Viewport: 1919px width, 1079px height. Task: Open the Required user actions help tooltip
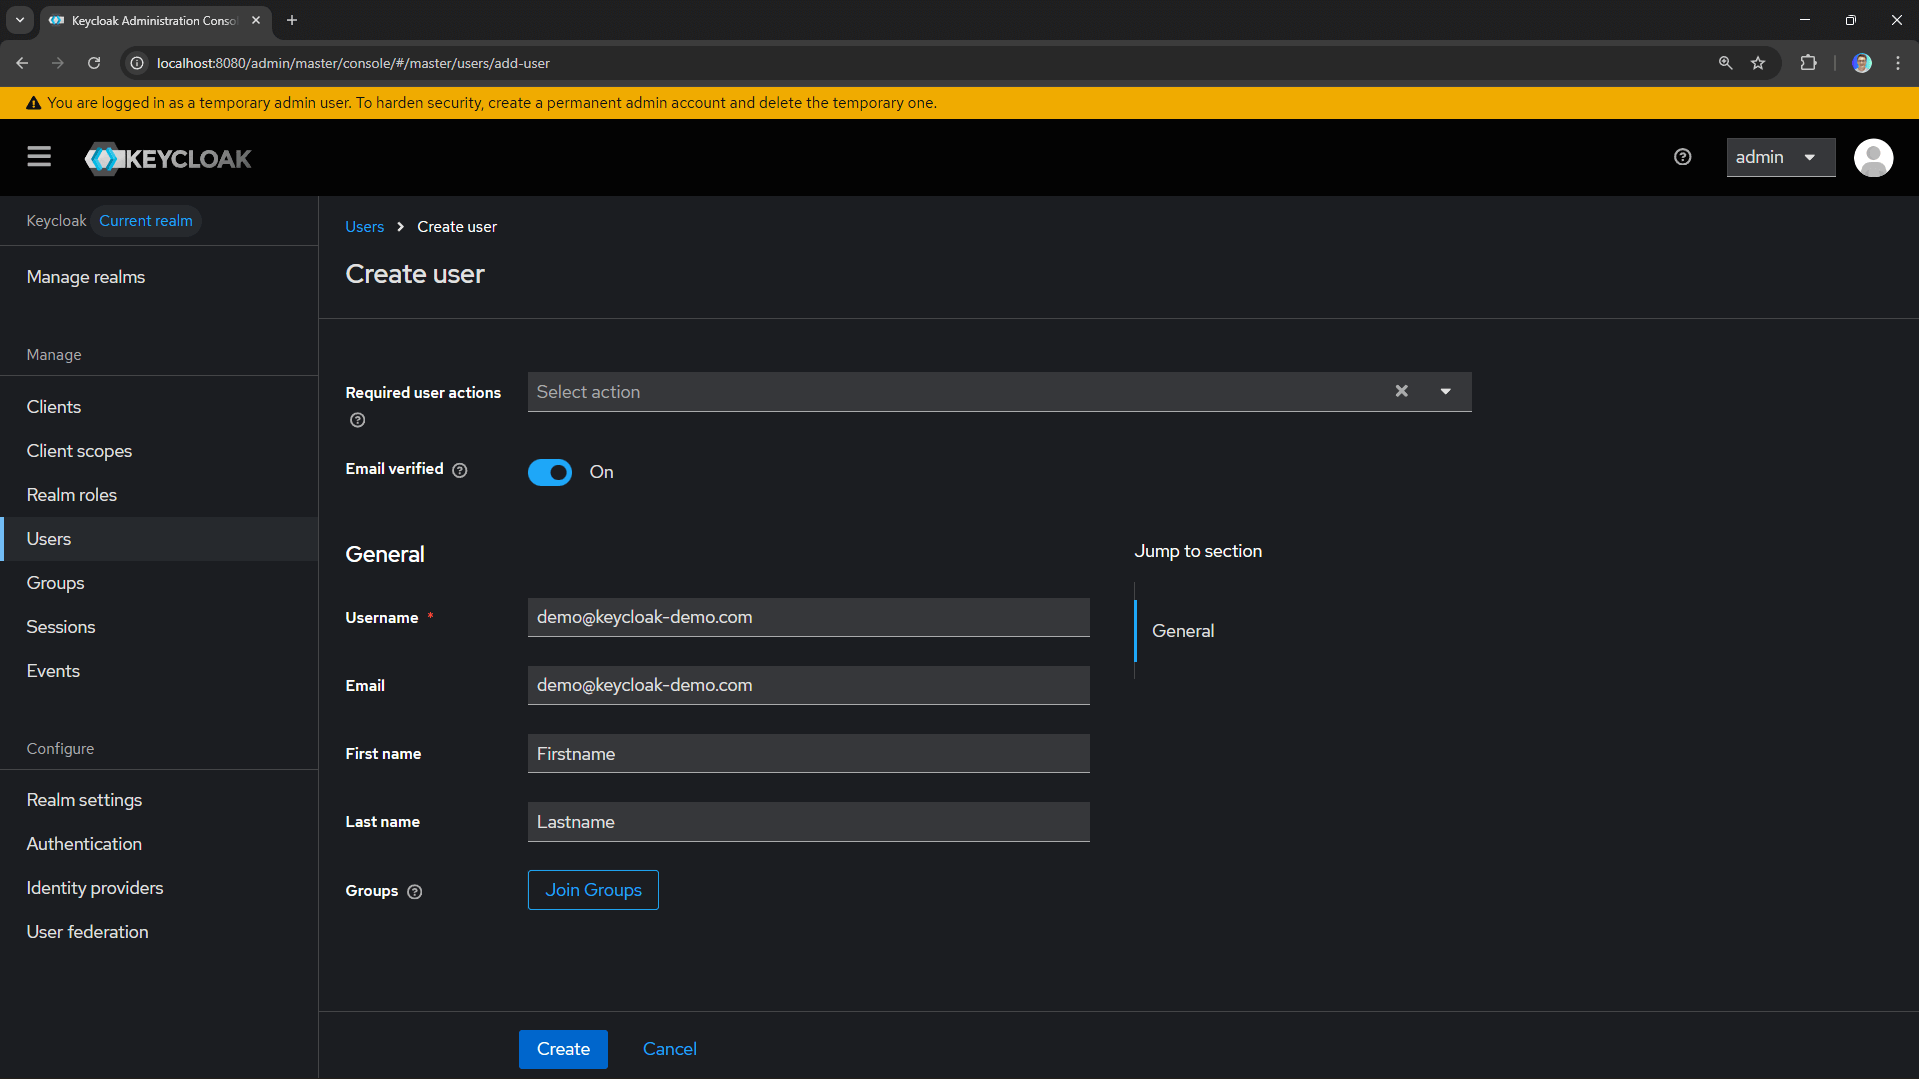357,420
